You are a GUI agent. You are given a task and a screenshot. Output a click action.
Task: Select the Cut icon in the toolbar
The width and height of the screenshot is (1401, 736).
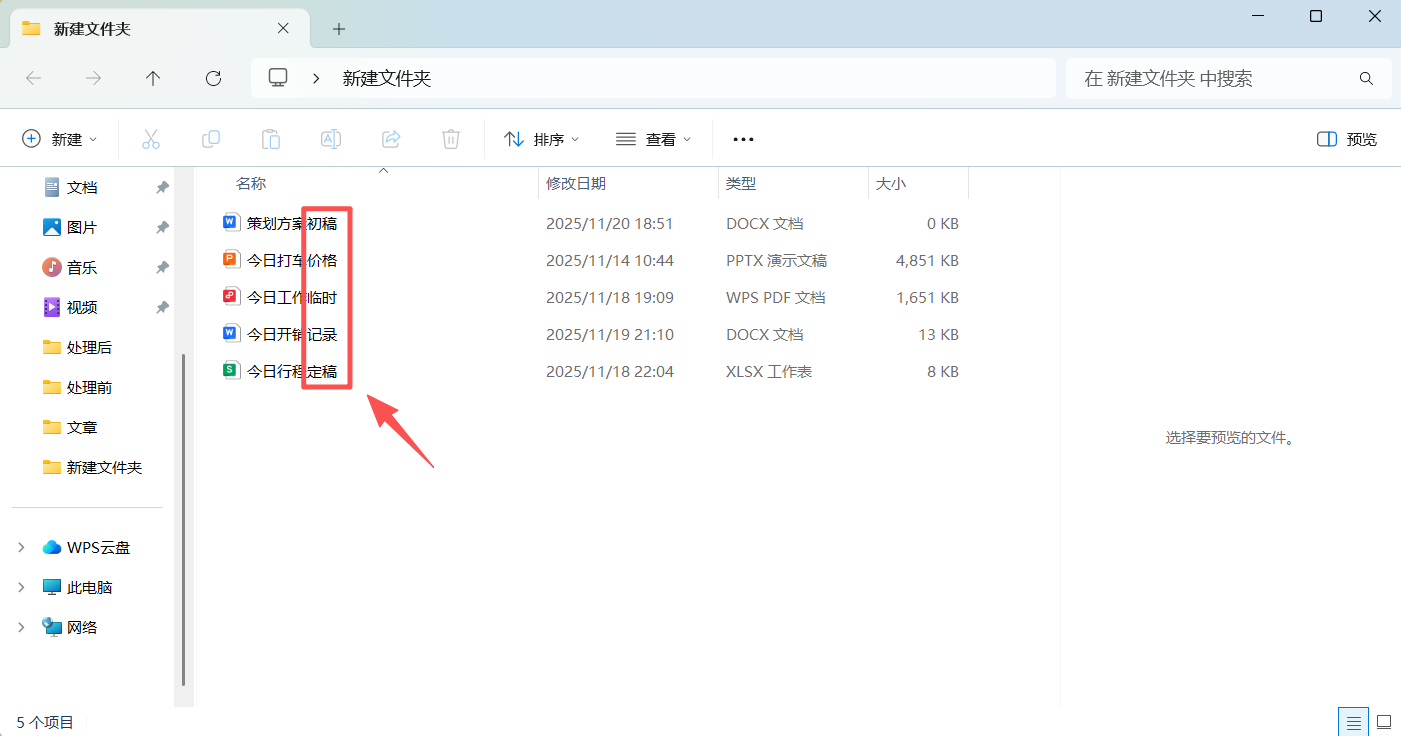(x=151, y=139)
